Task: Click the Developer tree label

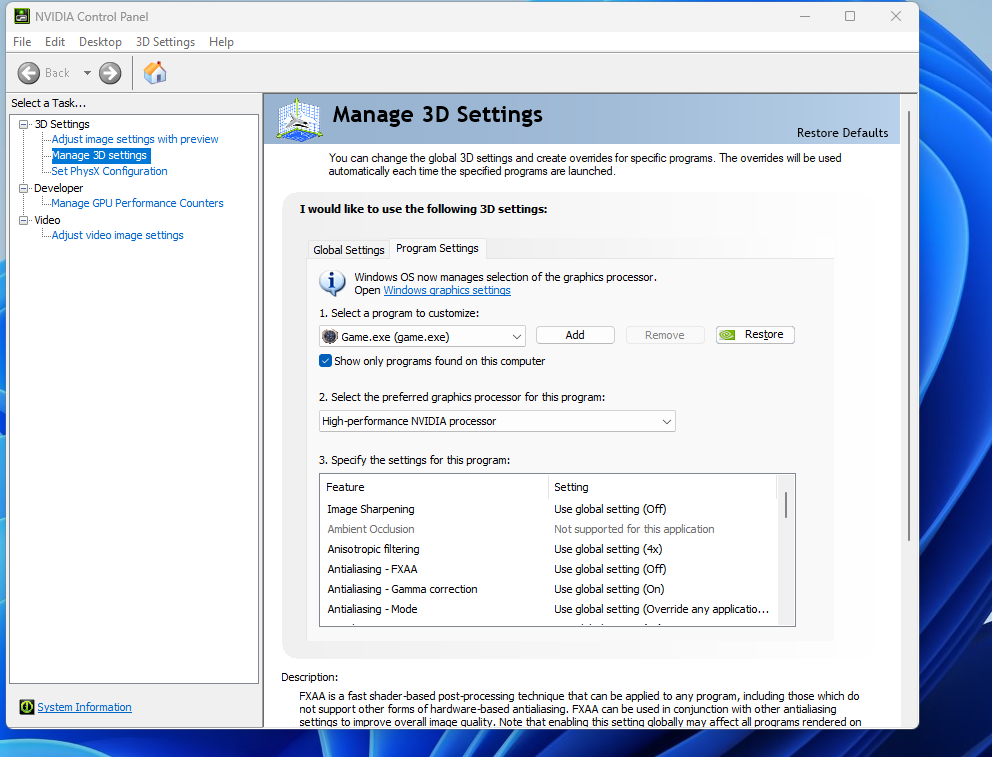Action: (x=58, y=188)
